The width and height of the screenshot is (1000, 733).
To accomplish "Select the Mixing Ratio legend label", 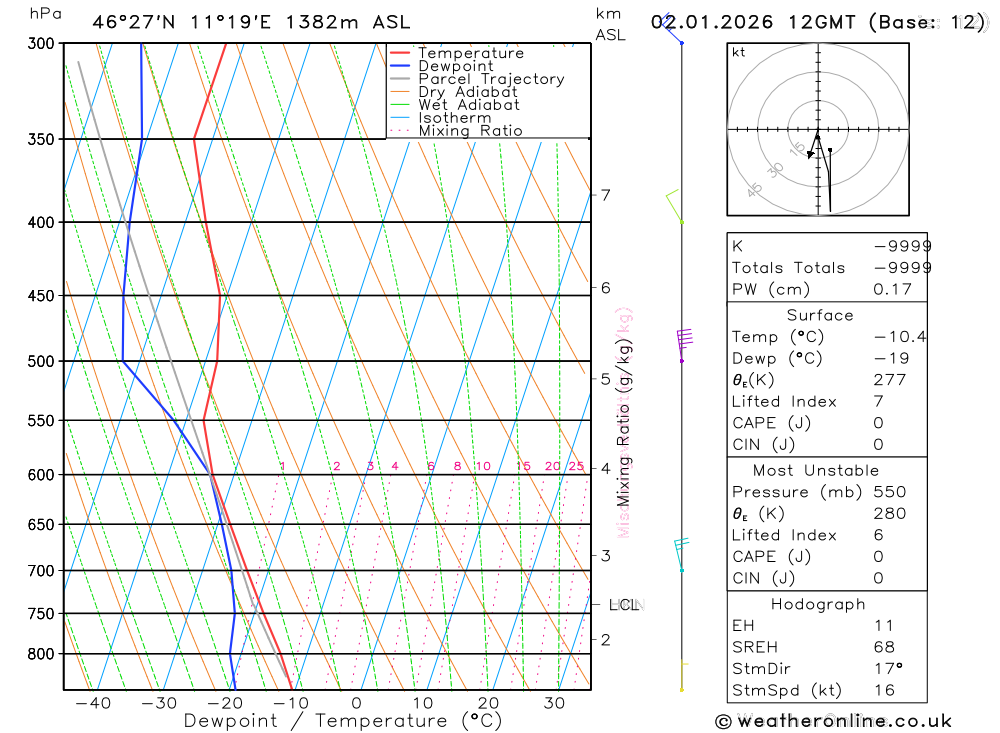I will [x=470, y=131].
